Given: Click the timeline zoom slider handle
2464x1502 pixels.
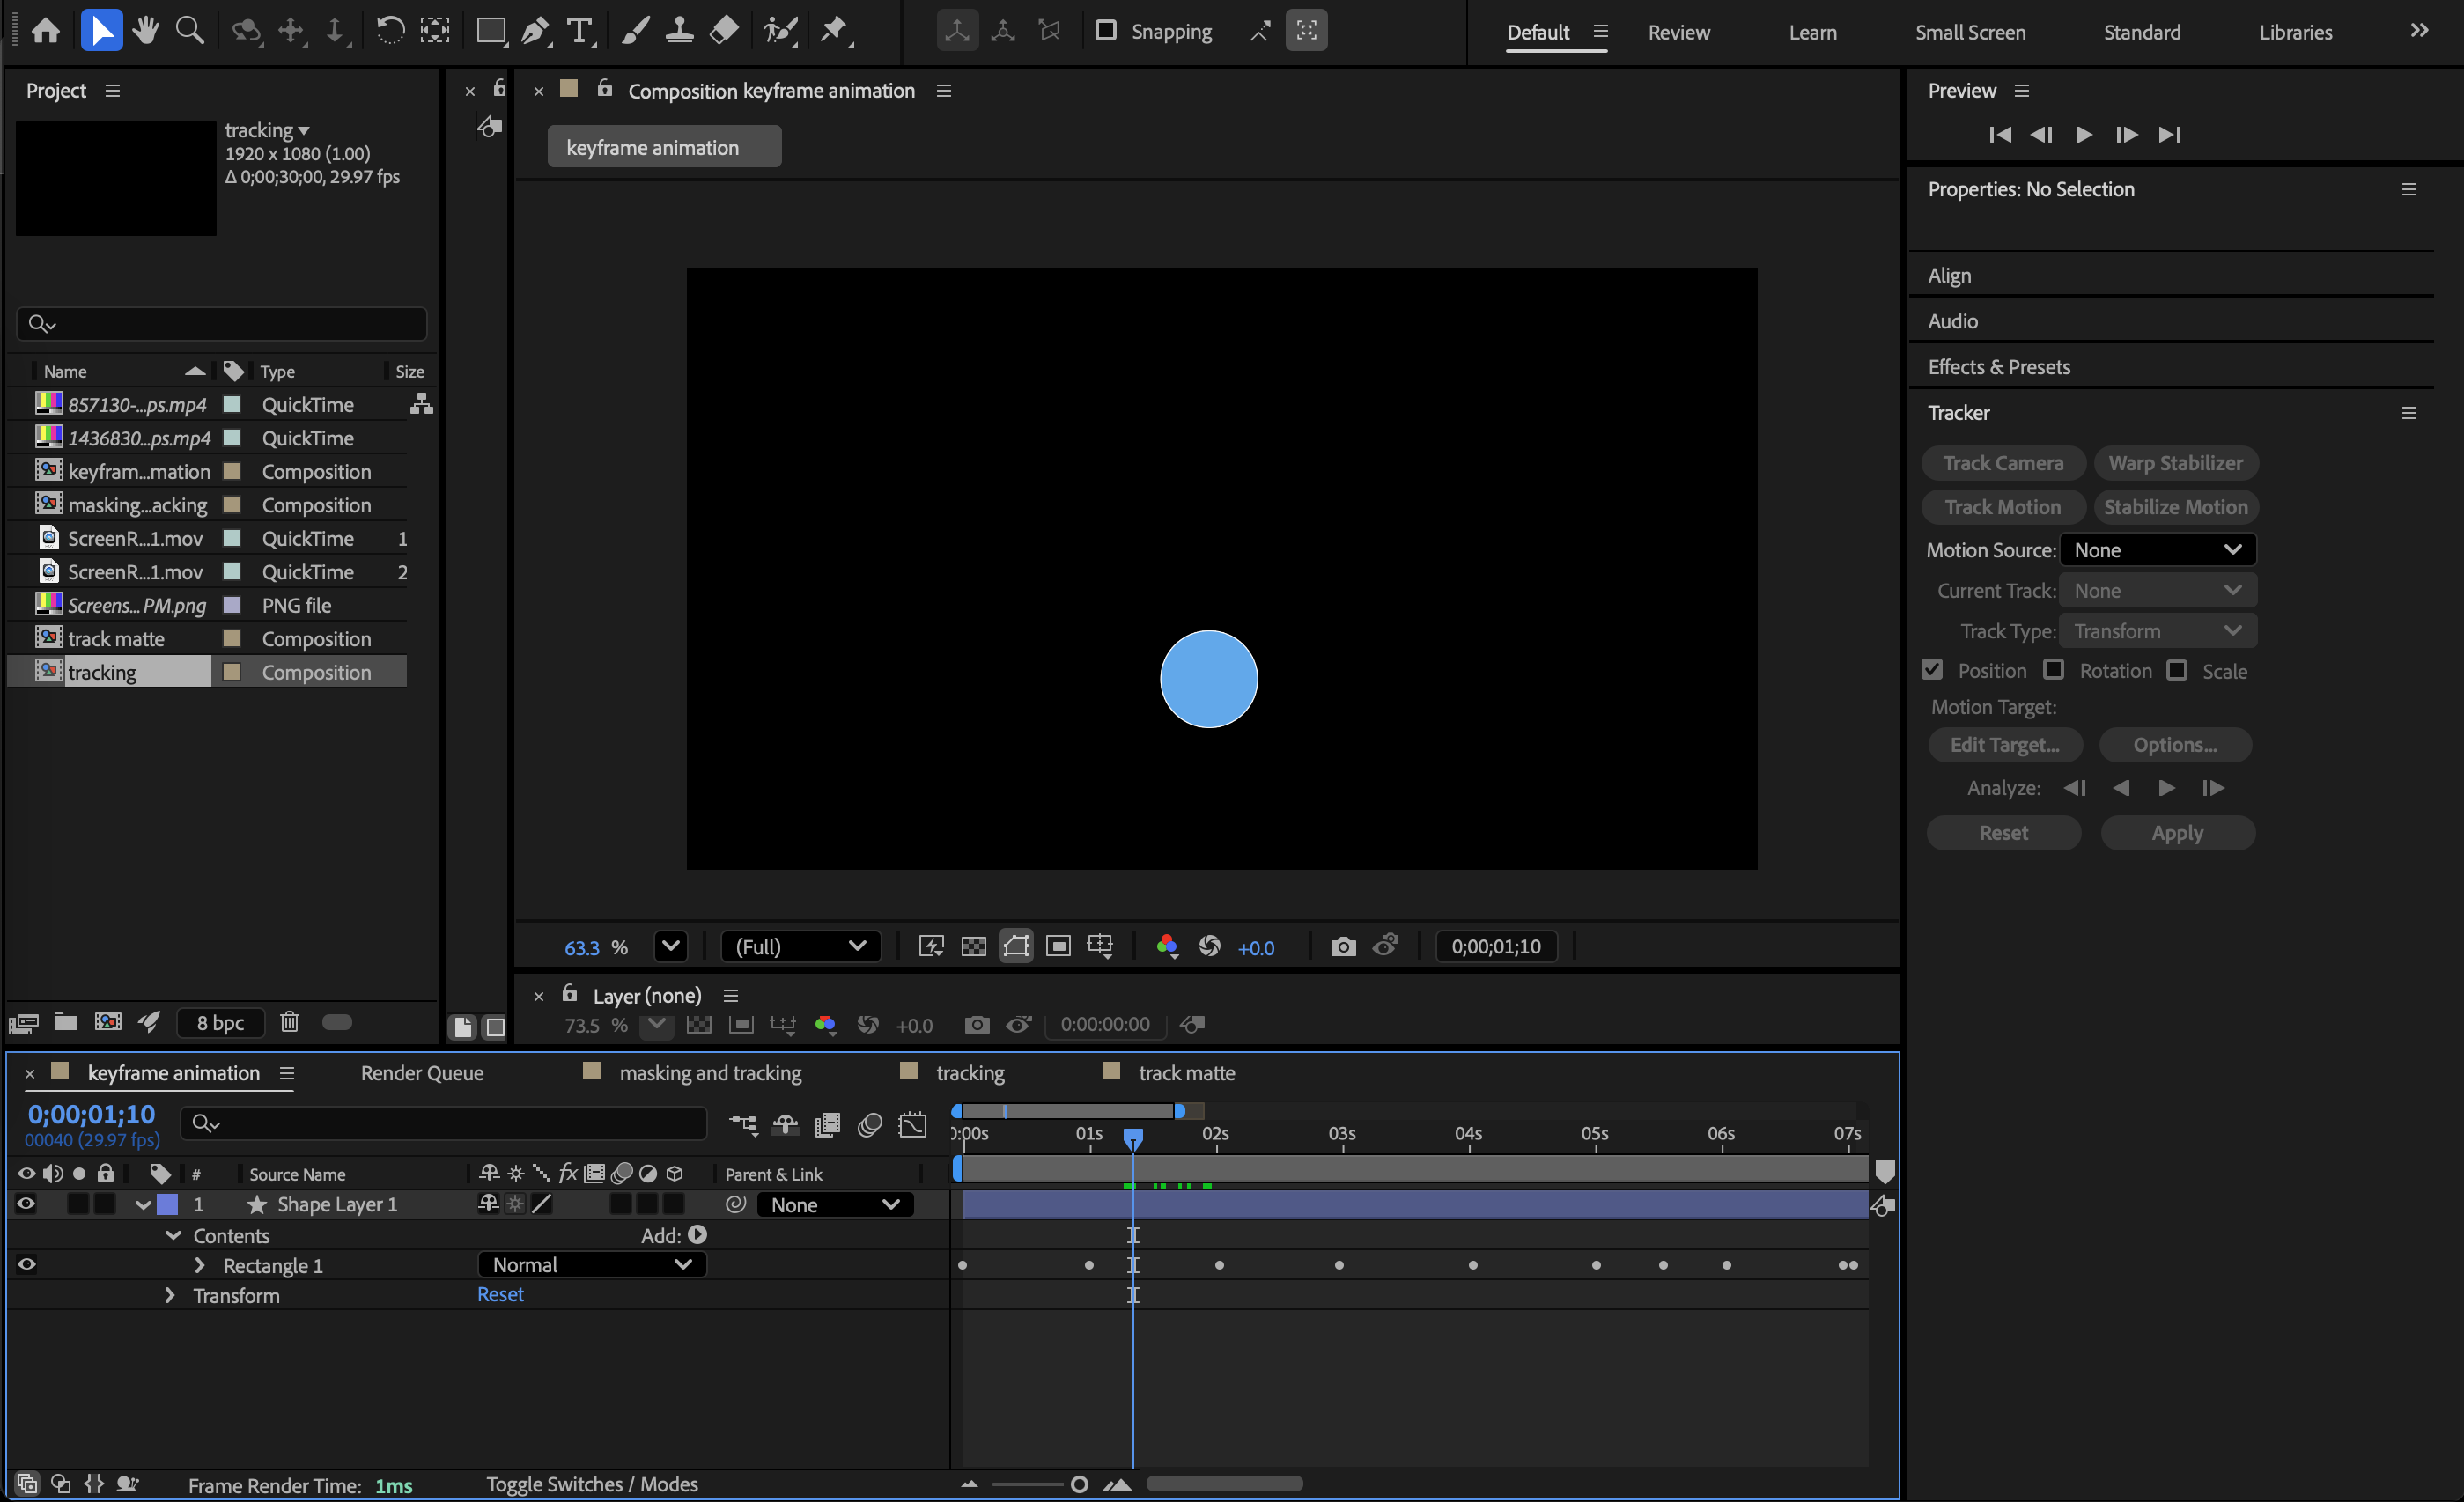Looking at the screenshot, I should (1079, 1484).
